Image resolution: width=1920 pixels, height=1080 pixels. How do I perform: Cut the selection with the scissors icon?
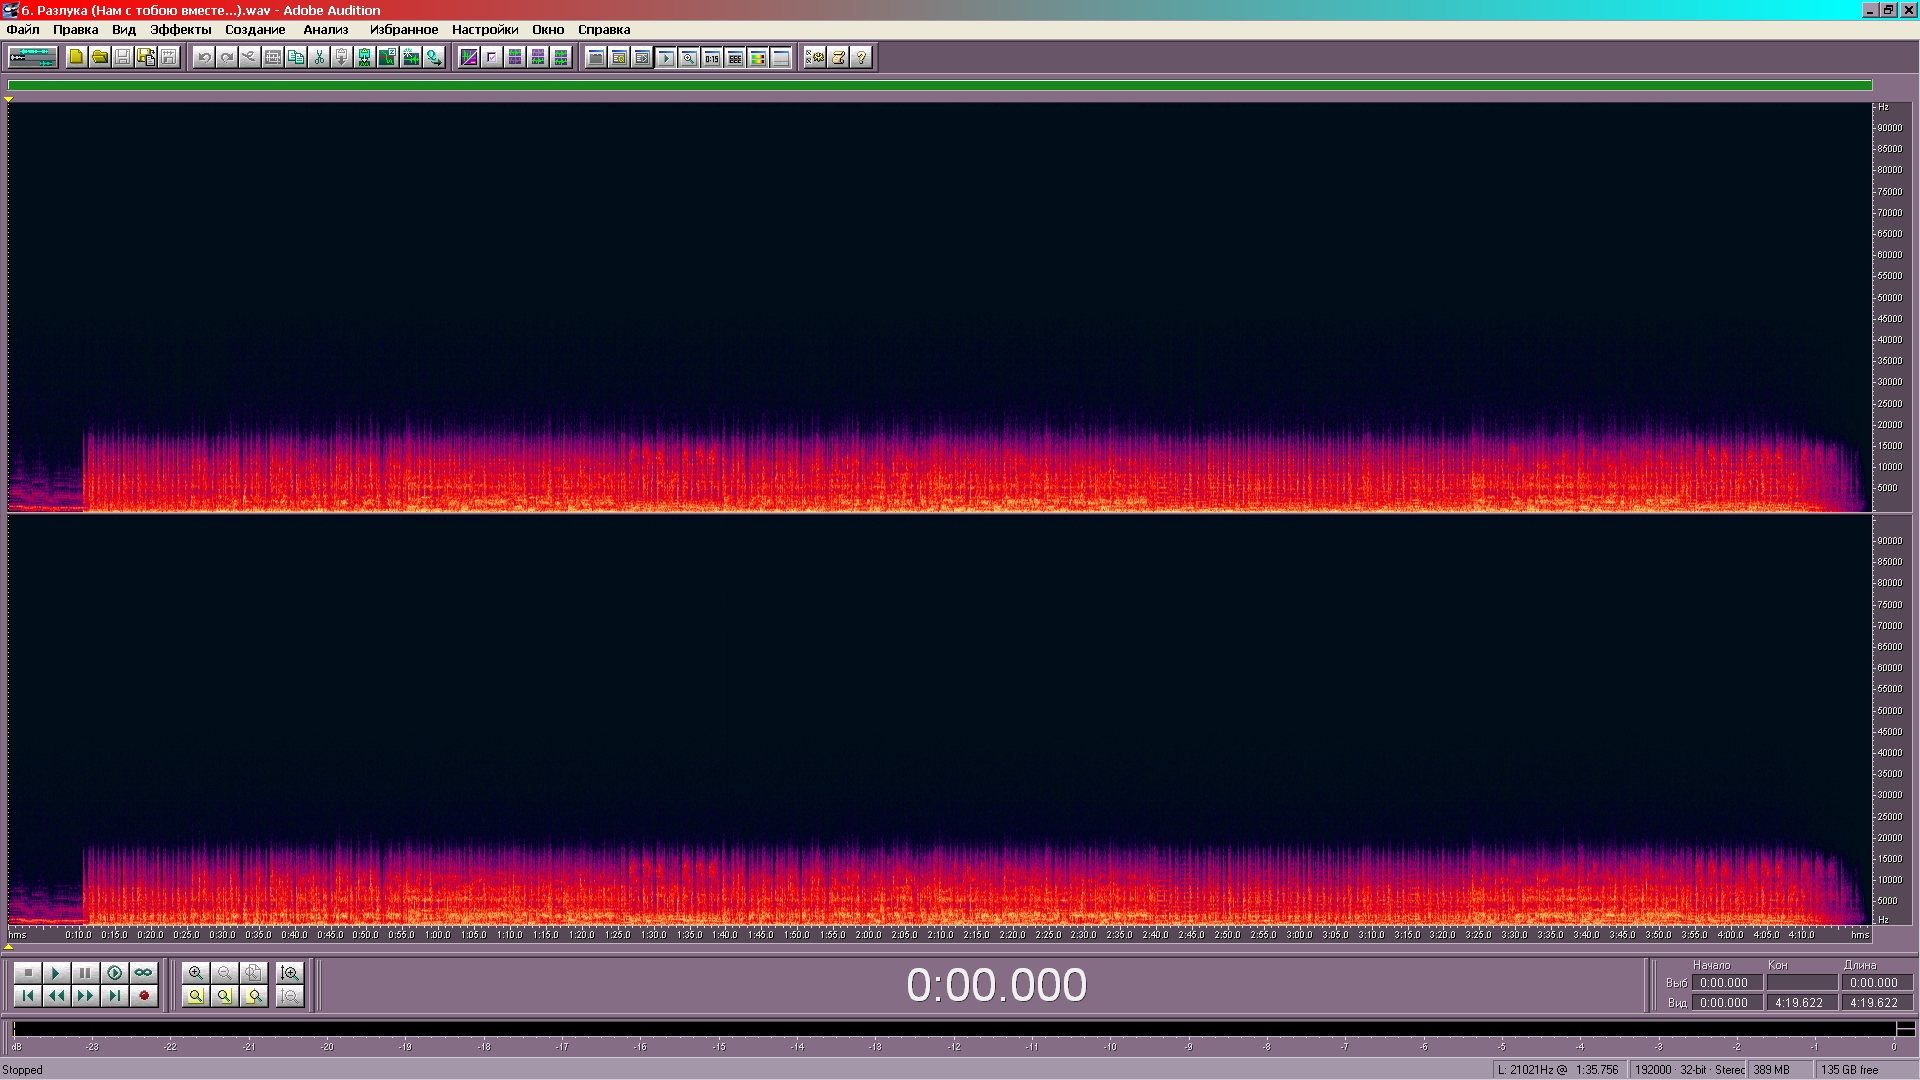click(319, 57)
